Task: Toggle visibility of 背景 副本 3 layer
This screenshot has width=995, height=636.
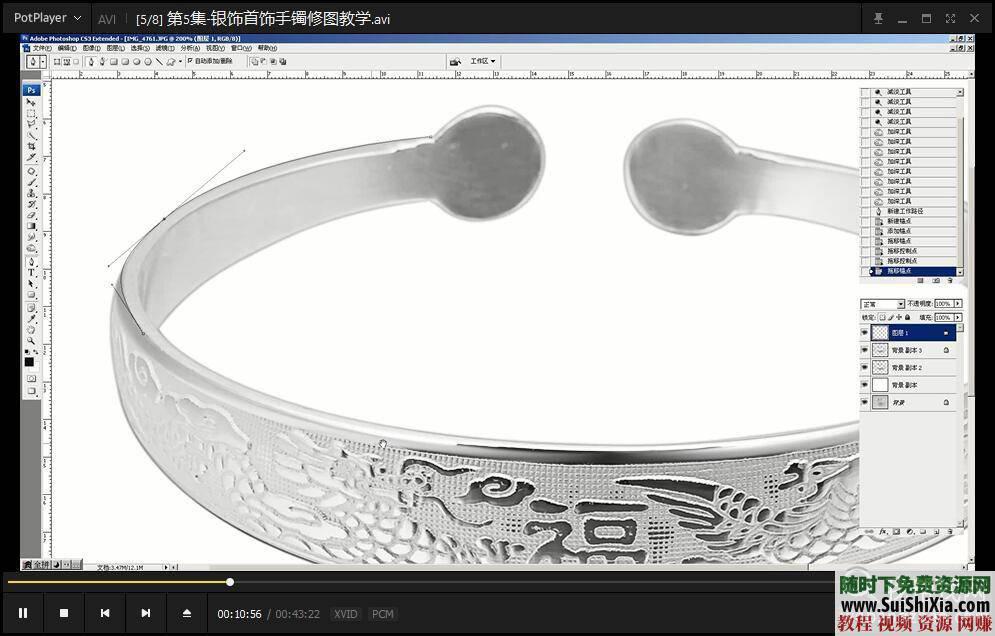Action: (x=865, y=350)
